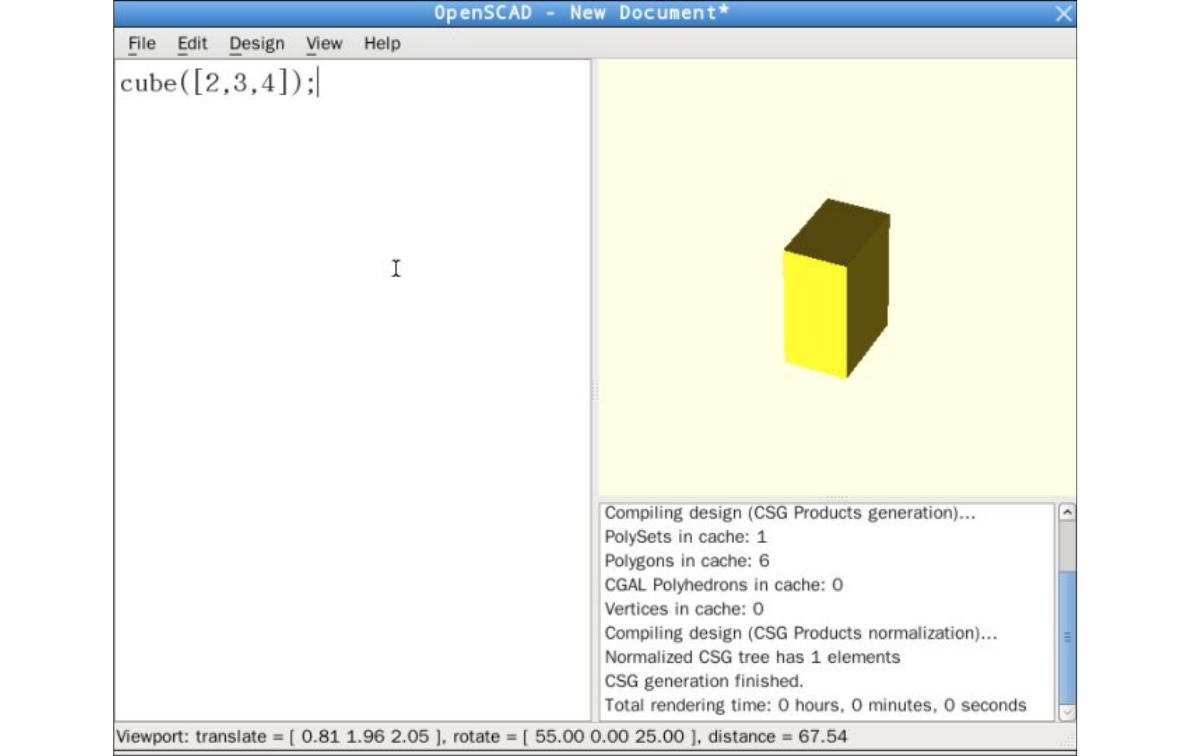The image size is (1190, 756).
Task: Open the Design menu
Action: pyautogui.click(x=257, y=43)
